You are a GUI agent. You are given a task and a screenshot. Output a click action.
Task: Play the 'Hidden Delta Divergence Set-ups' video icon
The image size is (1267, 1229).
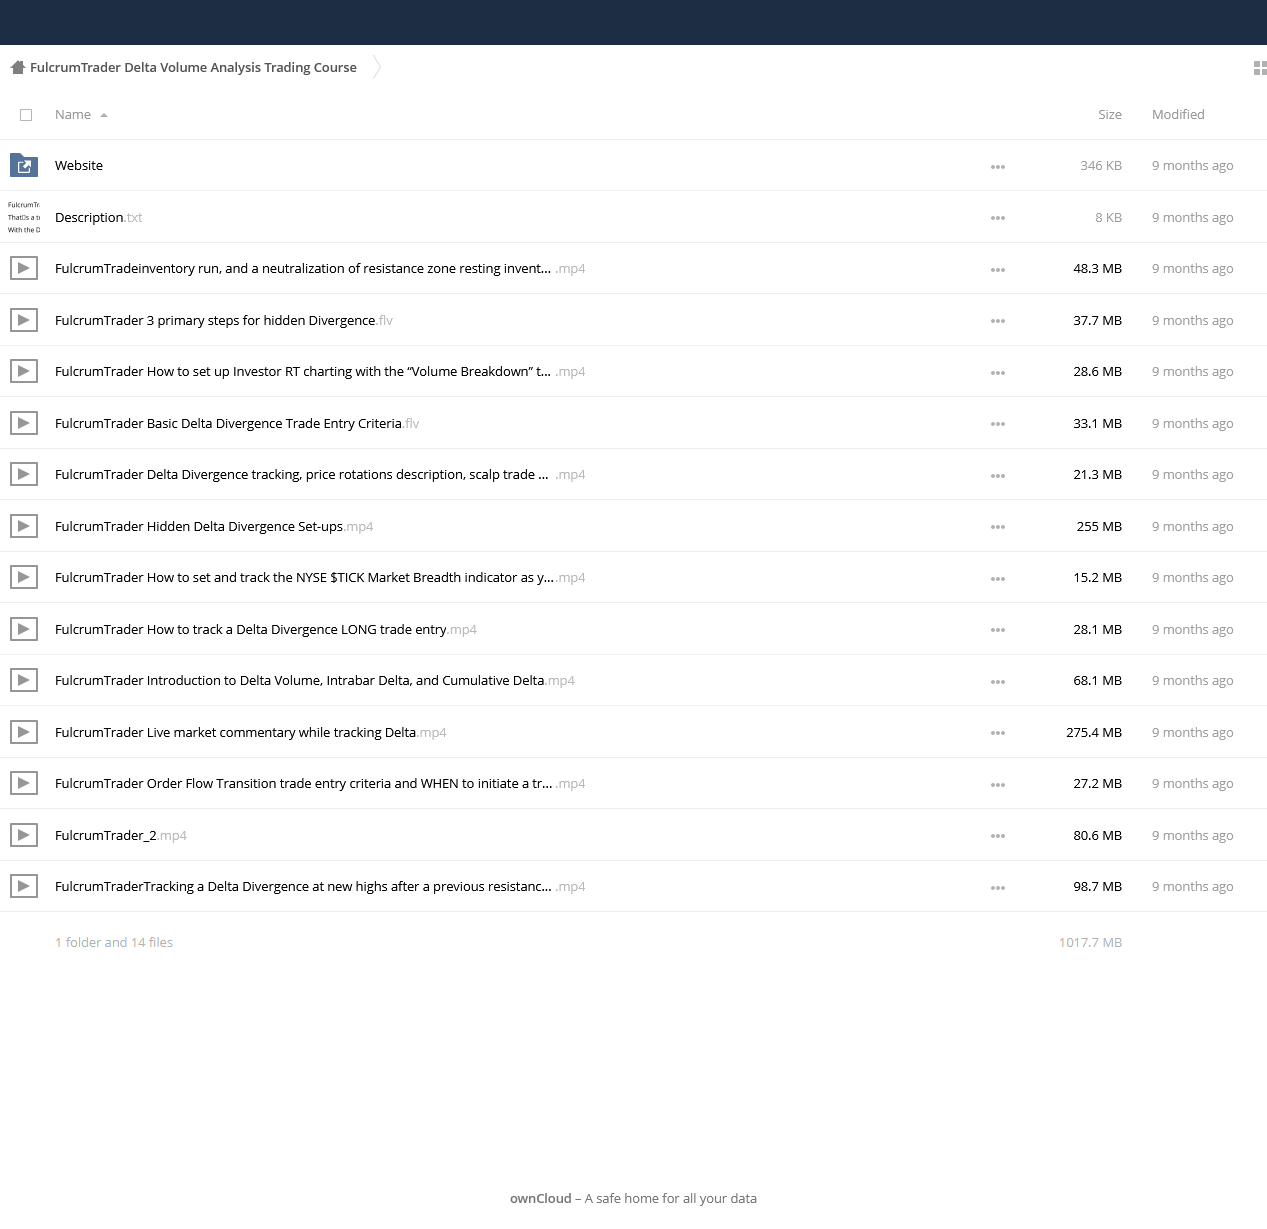[24, 526]
